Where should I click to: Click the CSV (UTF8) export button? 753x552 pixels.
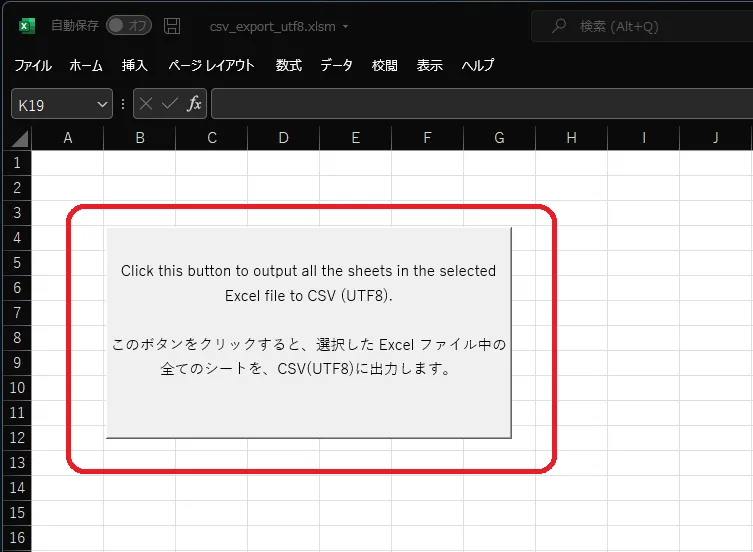click(x=308, y=332)
